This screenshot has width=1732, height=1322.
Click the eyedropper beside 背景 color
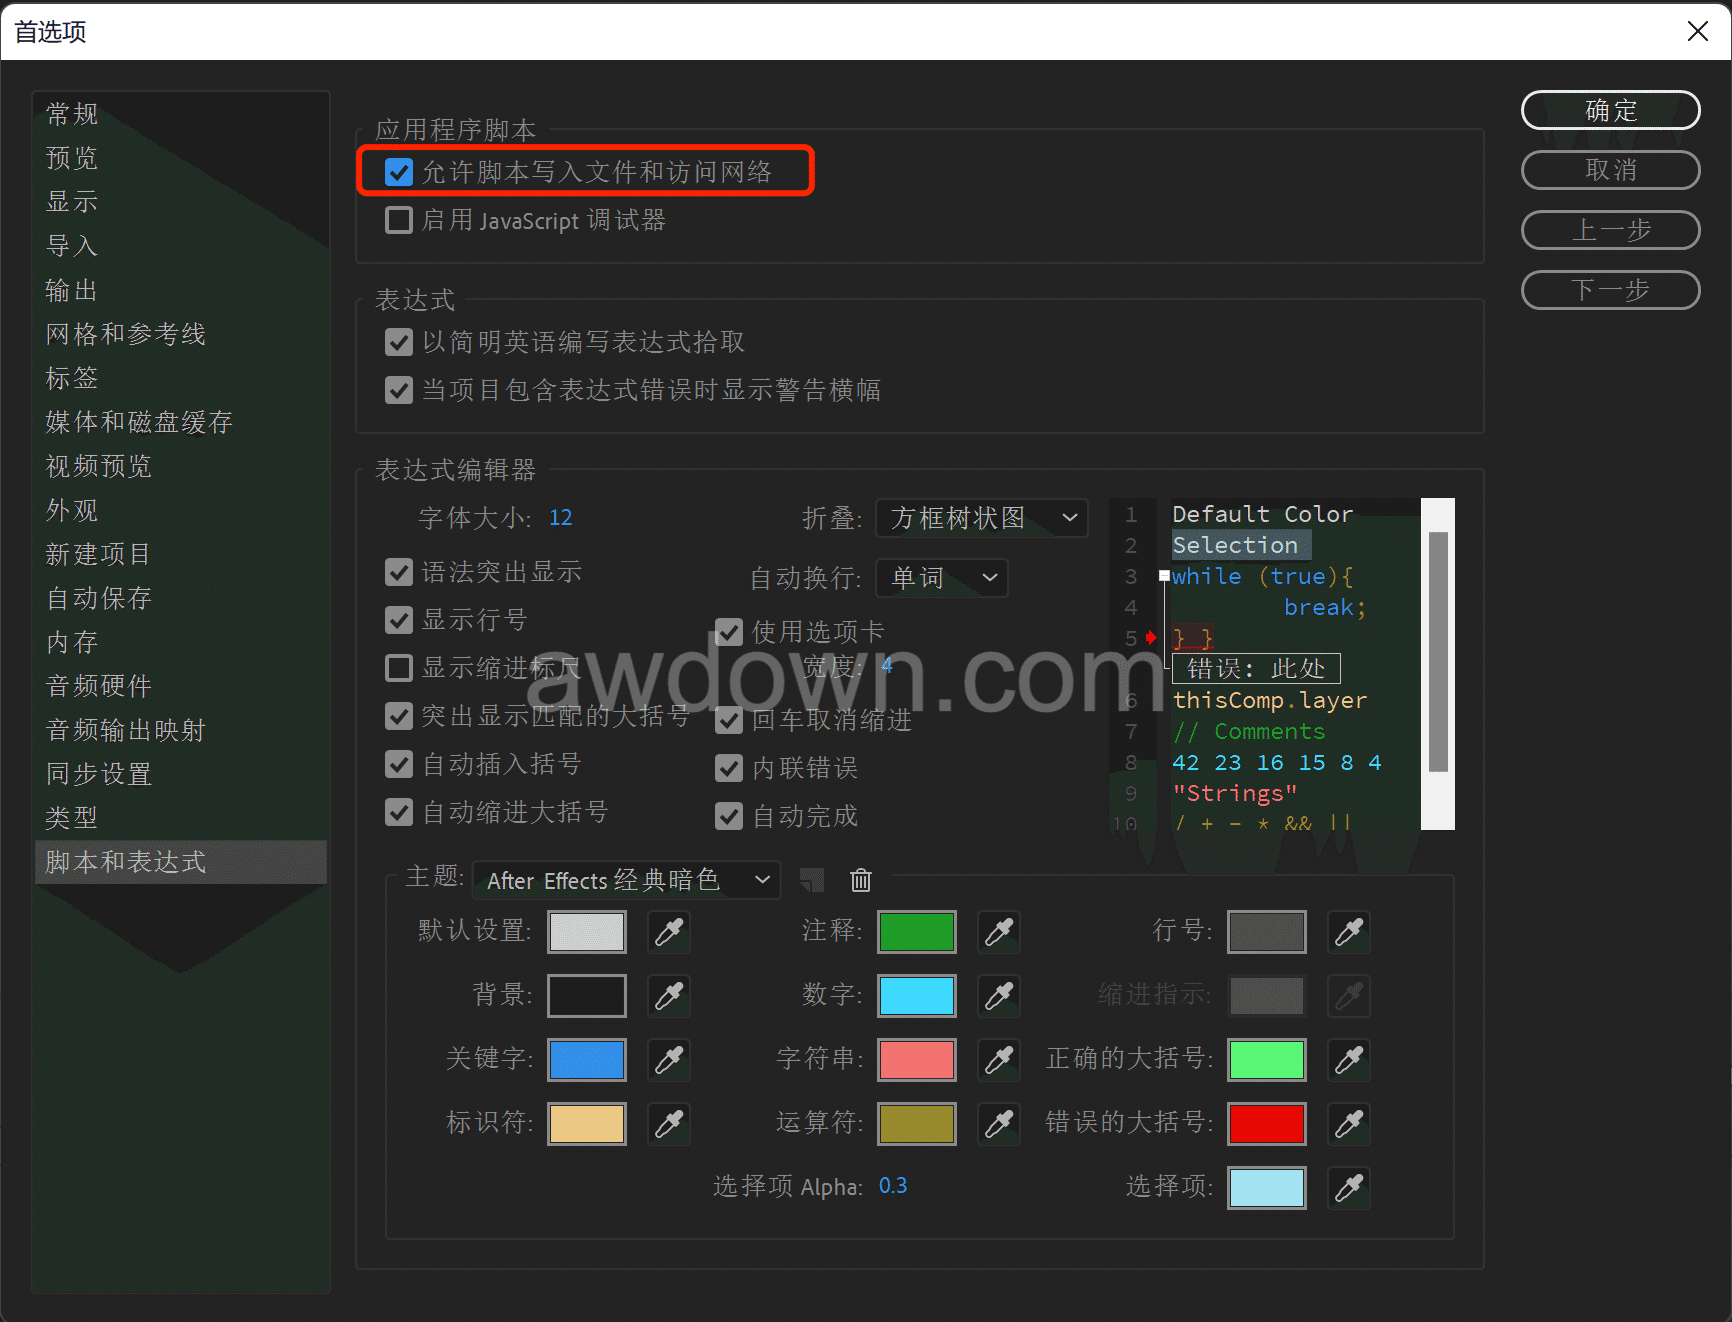point(669,996)
